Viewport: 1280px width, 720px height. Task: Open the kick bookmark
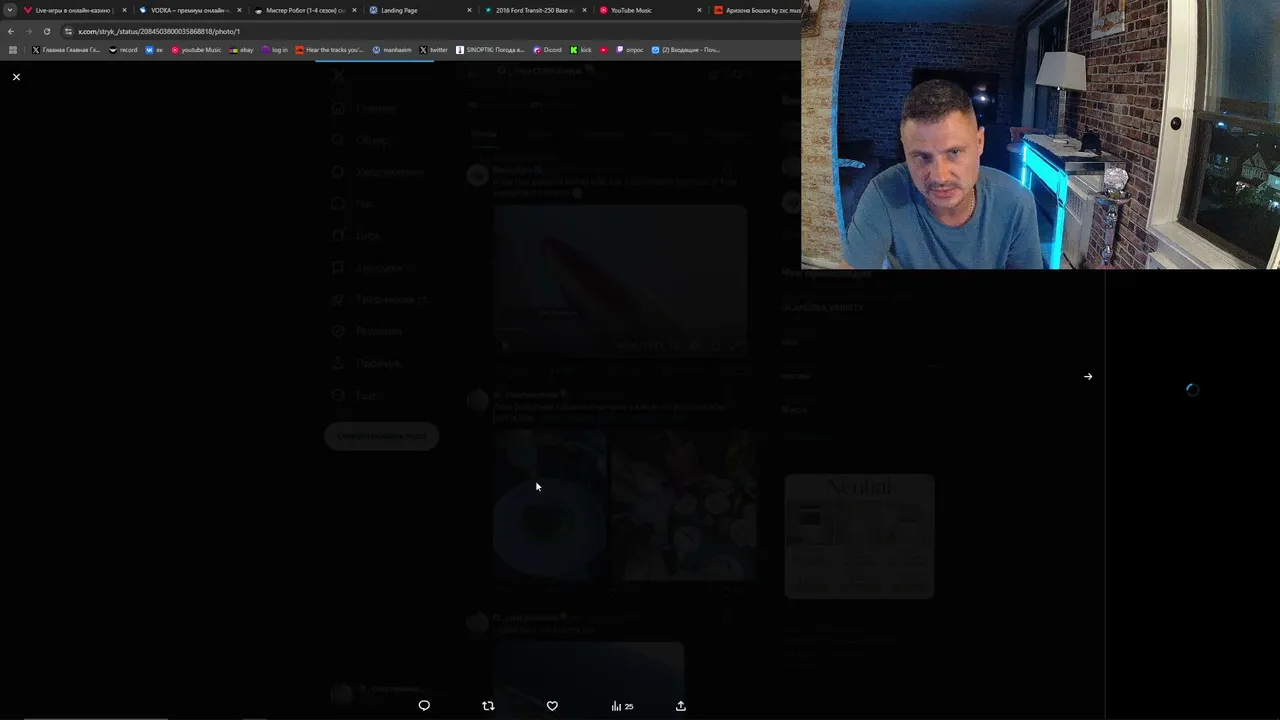(581, 49)
